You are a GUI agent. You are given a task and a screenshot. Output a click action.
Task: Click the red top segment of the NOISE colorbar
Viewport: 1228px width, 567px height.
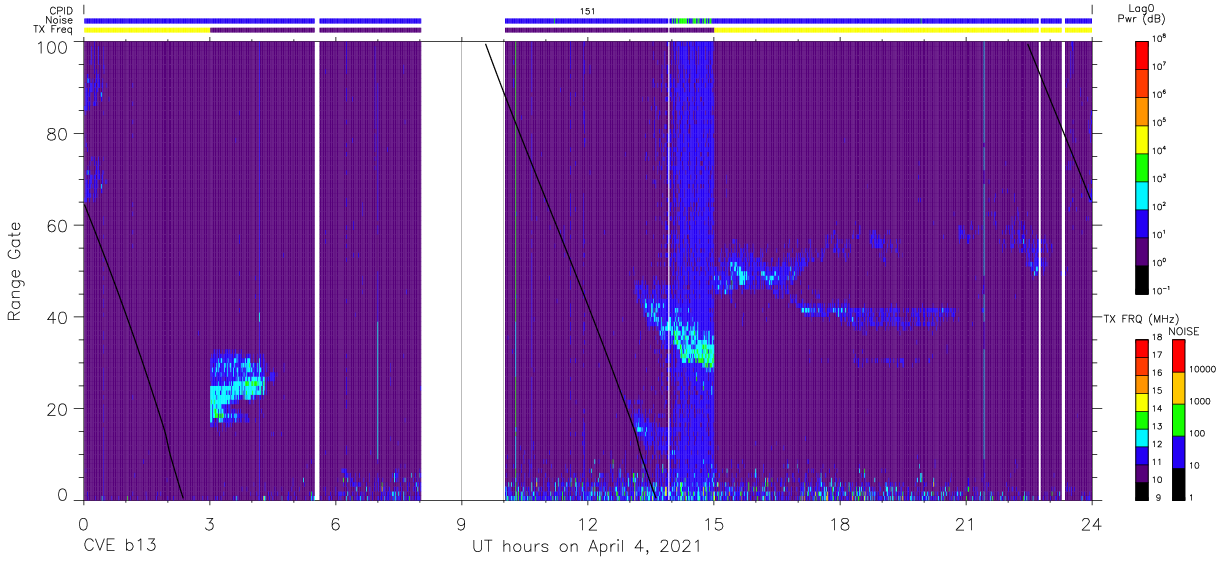[1178, 356]
